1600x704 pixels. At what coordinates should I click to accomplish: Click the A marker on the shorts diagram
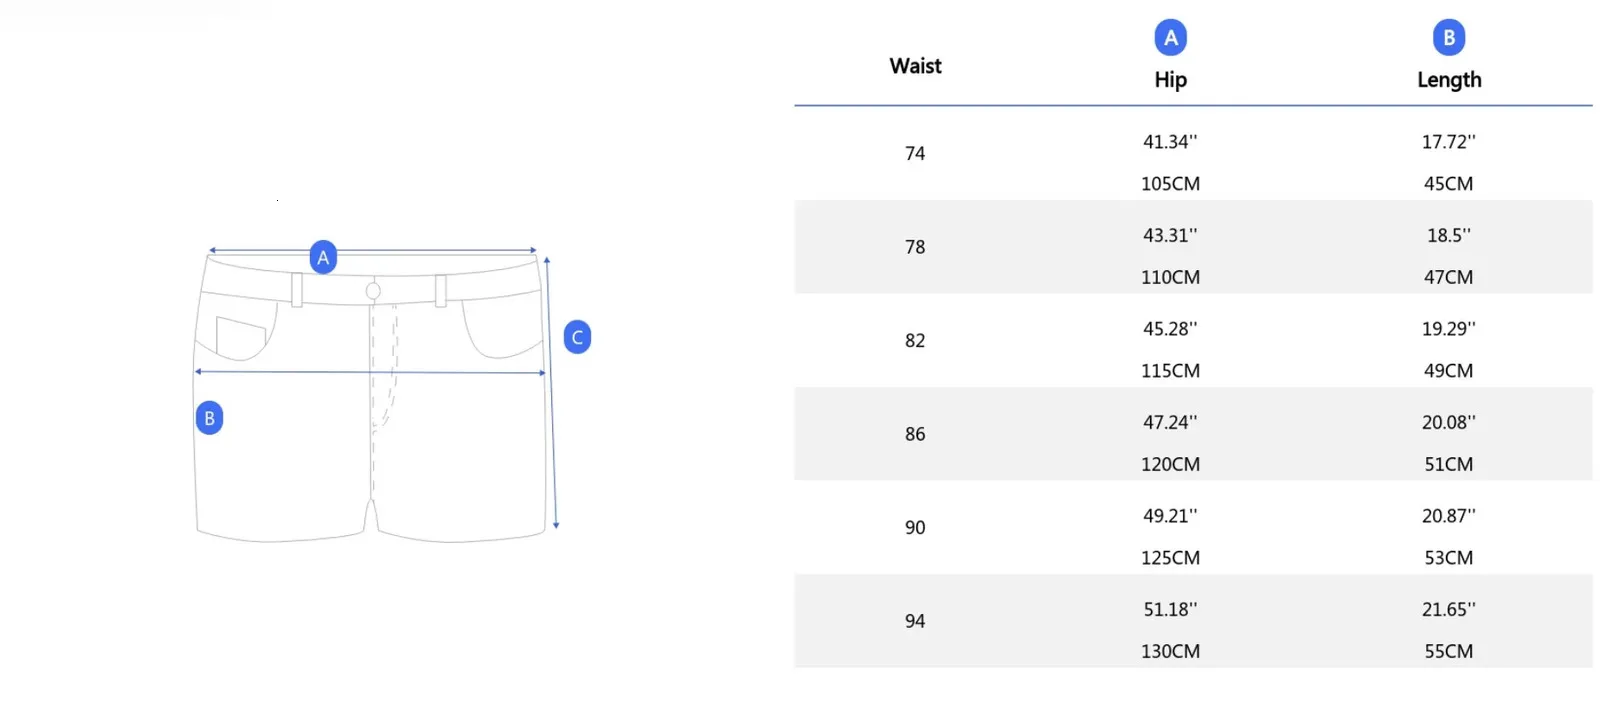(x=323, y=257)
